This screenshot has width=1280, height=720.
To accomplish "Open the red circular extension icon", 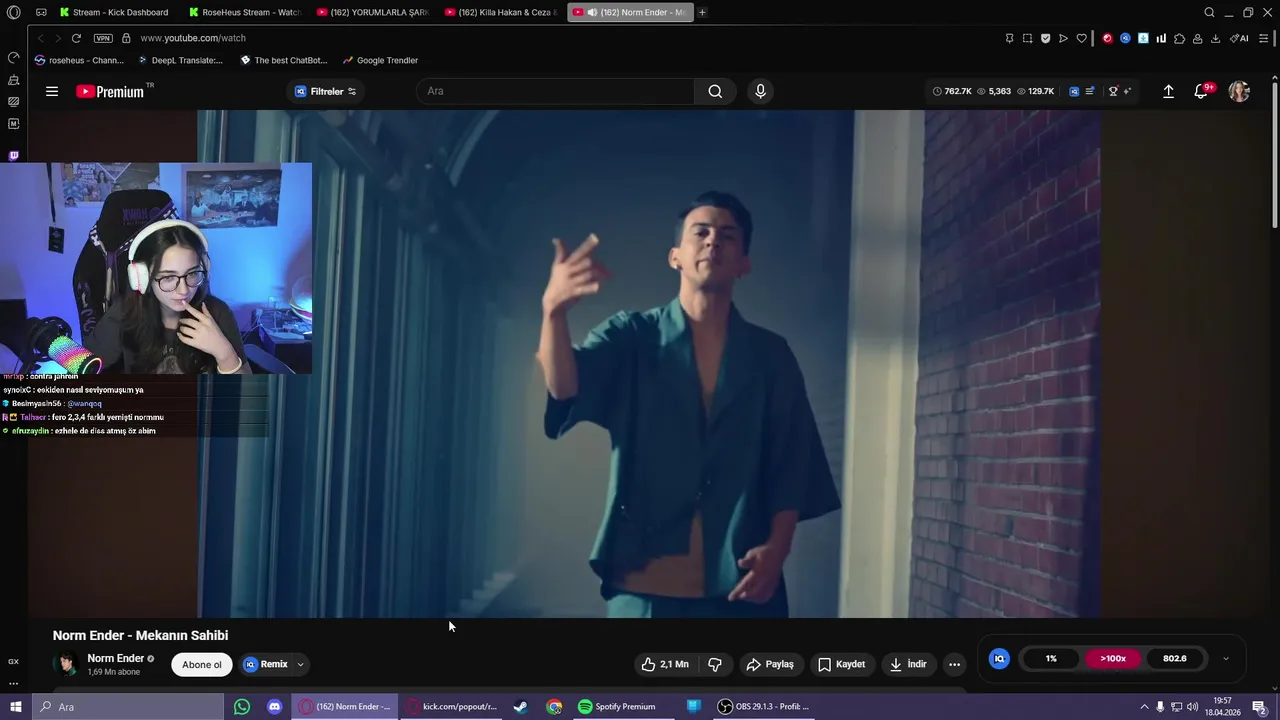I will [x=1107, y=38].
